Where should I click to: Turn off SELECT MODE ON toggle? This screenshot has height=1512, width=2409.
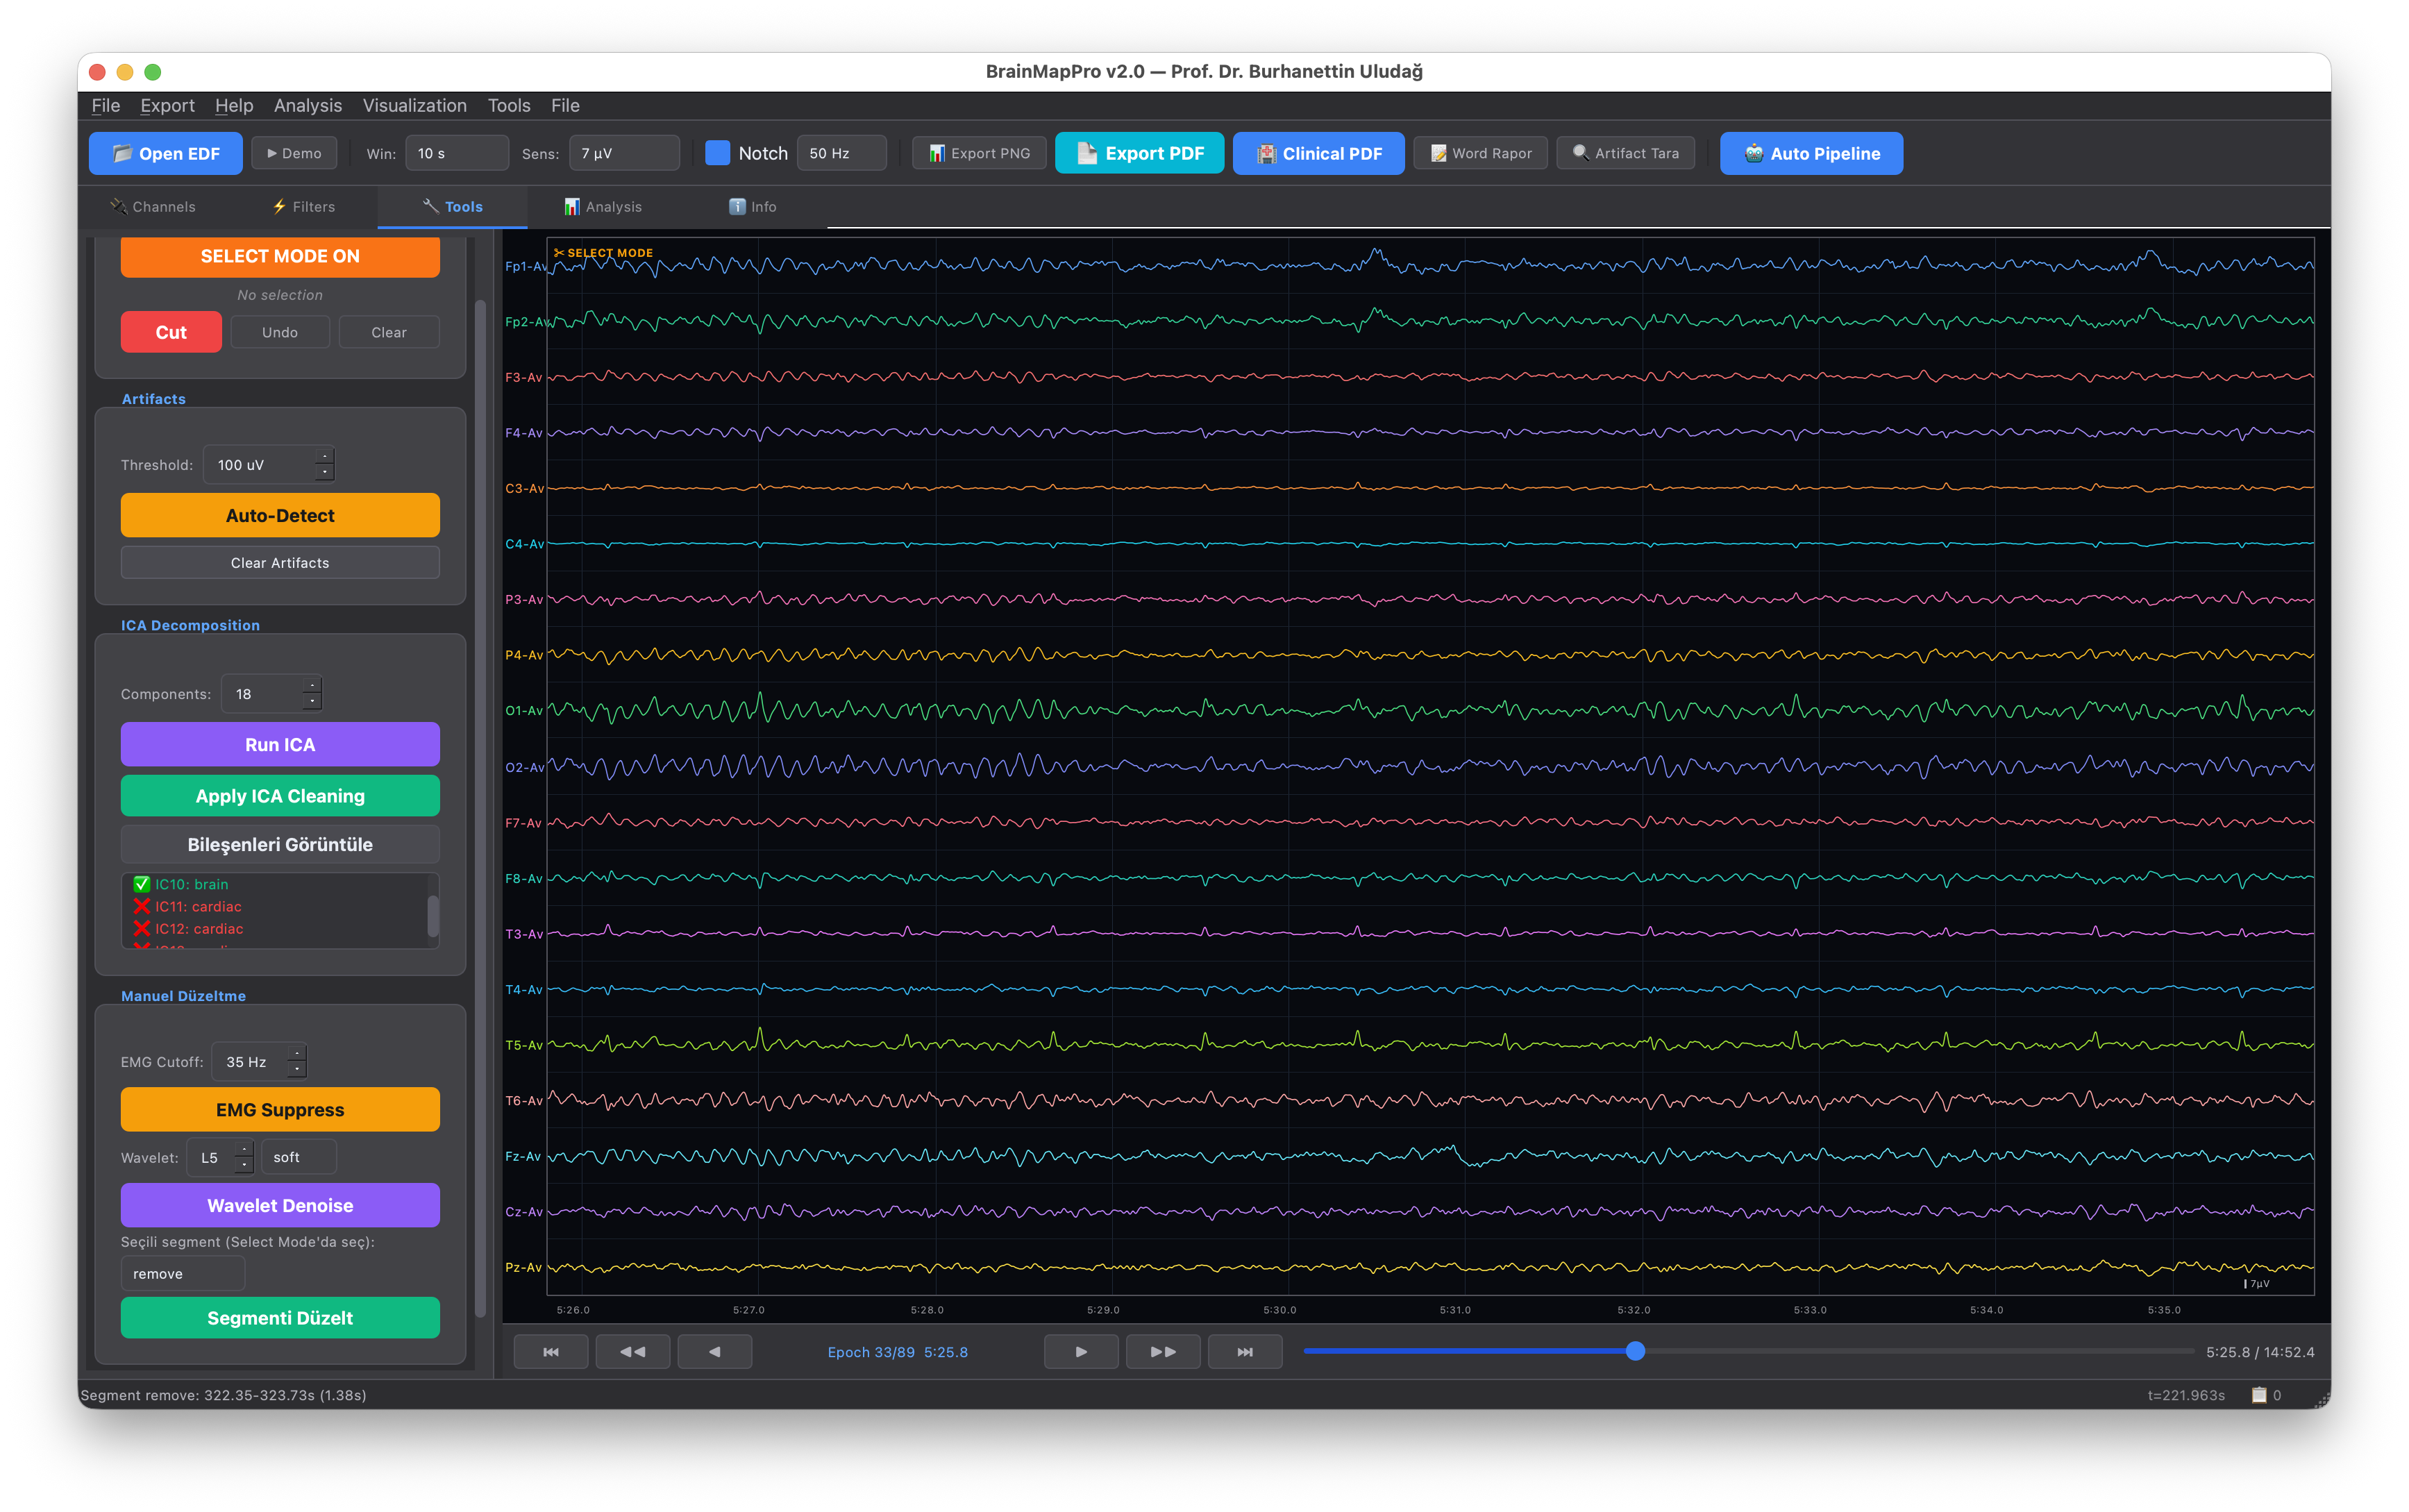point(280,256)
